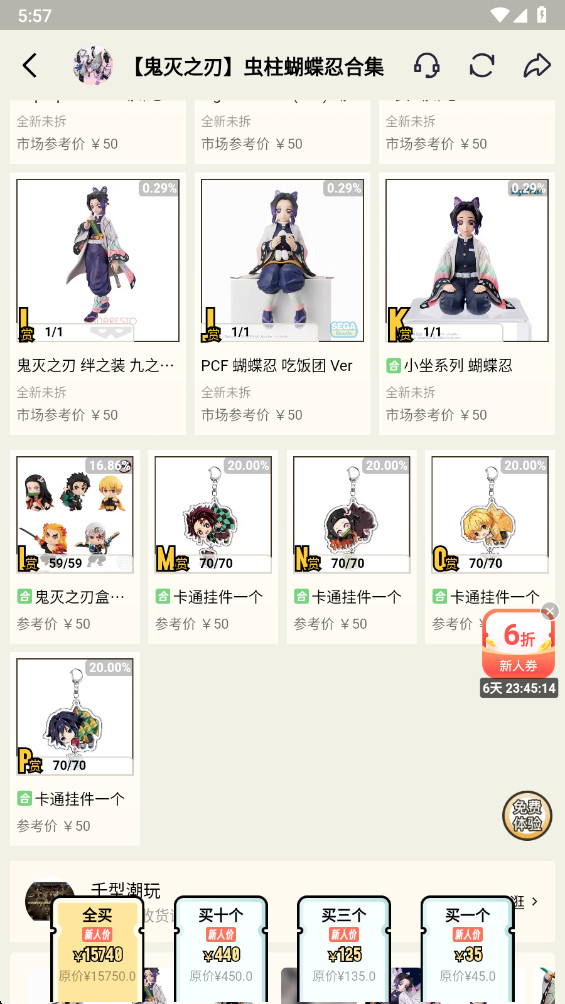Tap the 免费体验 round badge
565x1004 pixels.
(527, 815)
